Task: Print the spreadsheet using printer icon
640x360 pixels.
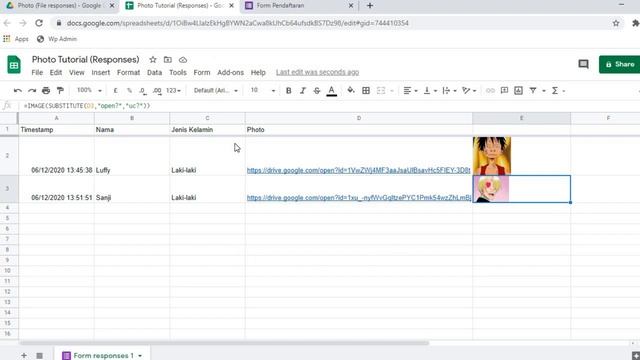Action: 46,91
